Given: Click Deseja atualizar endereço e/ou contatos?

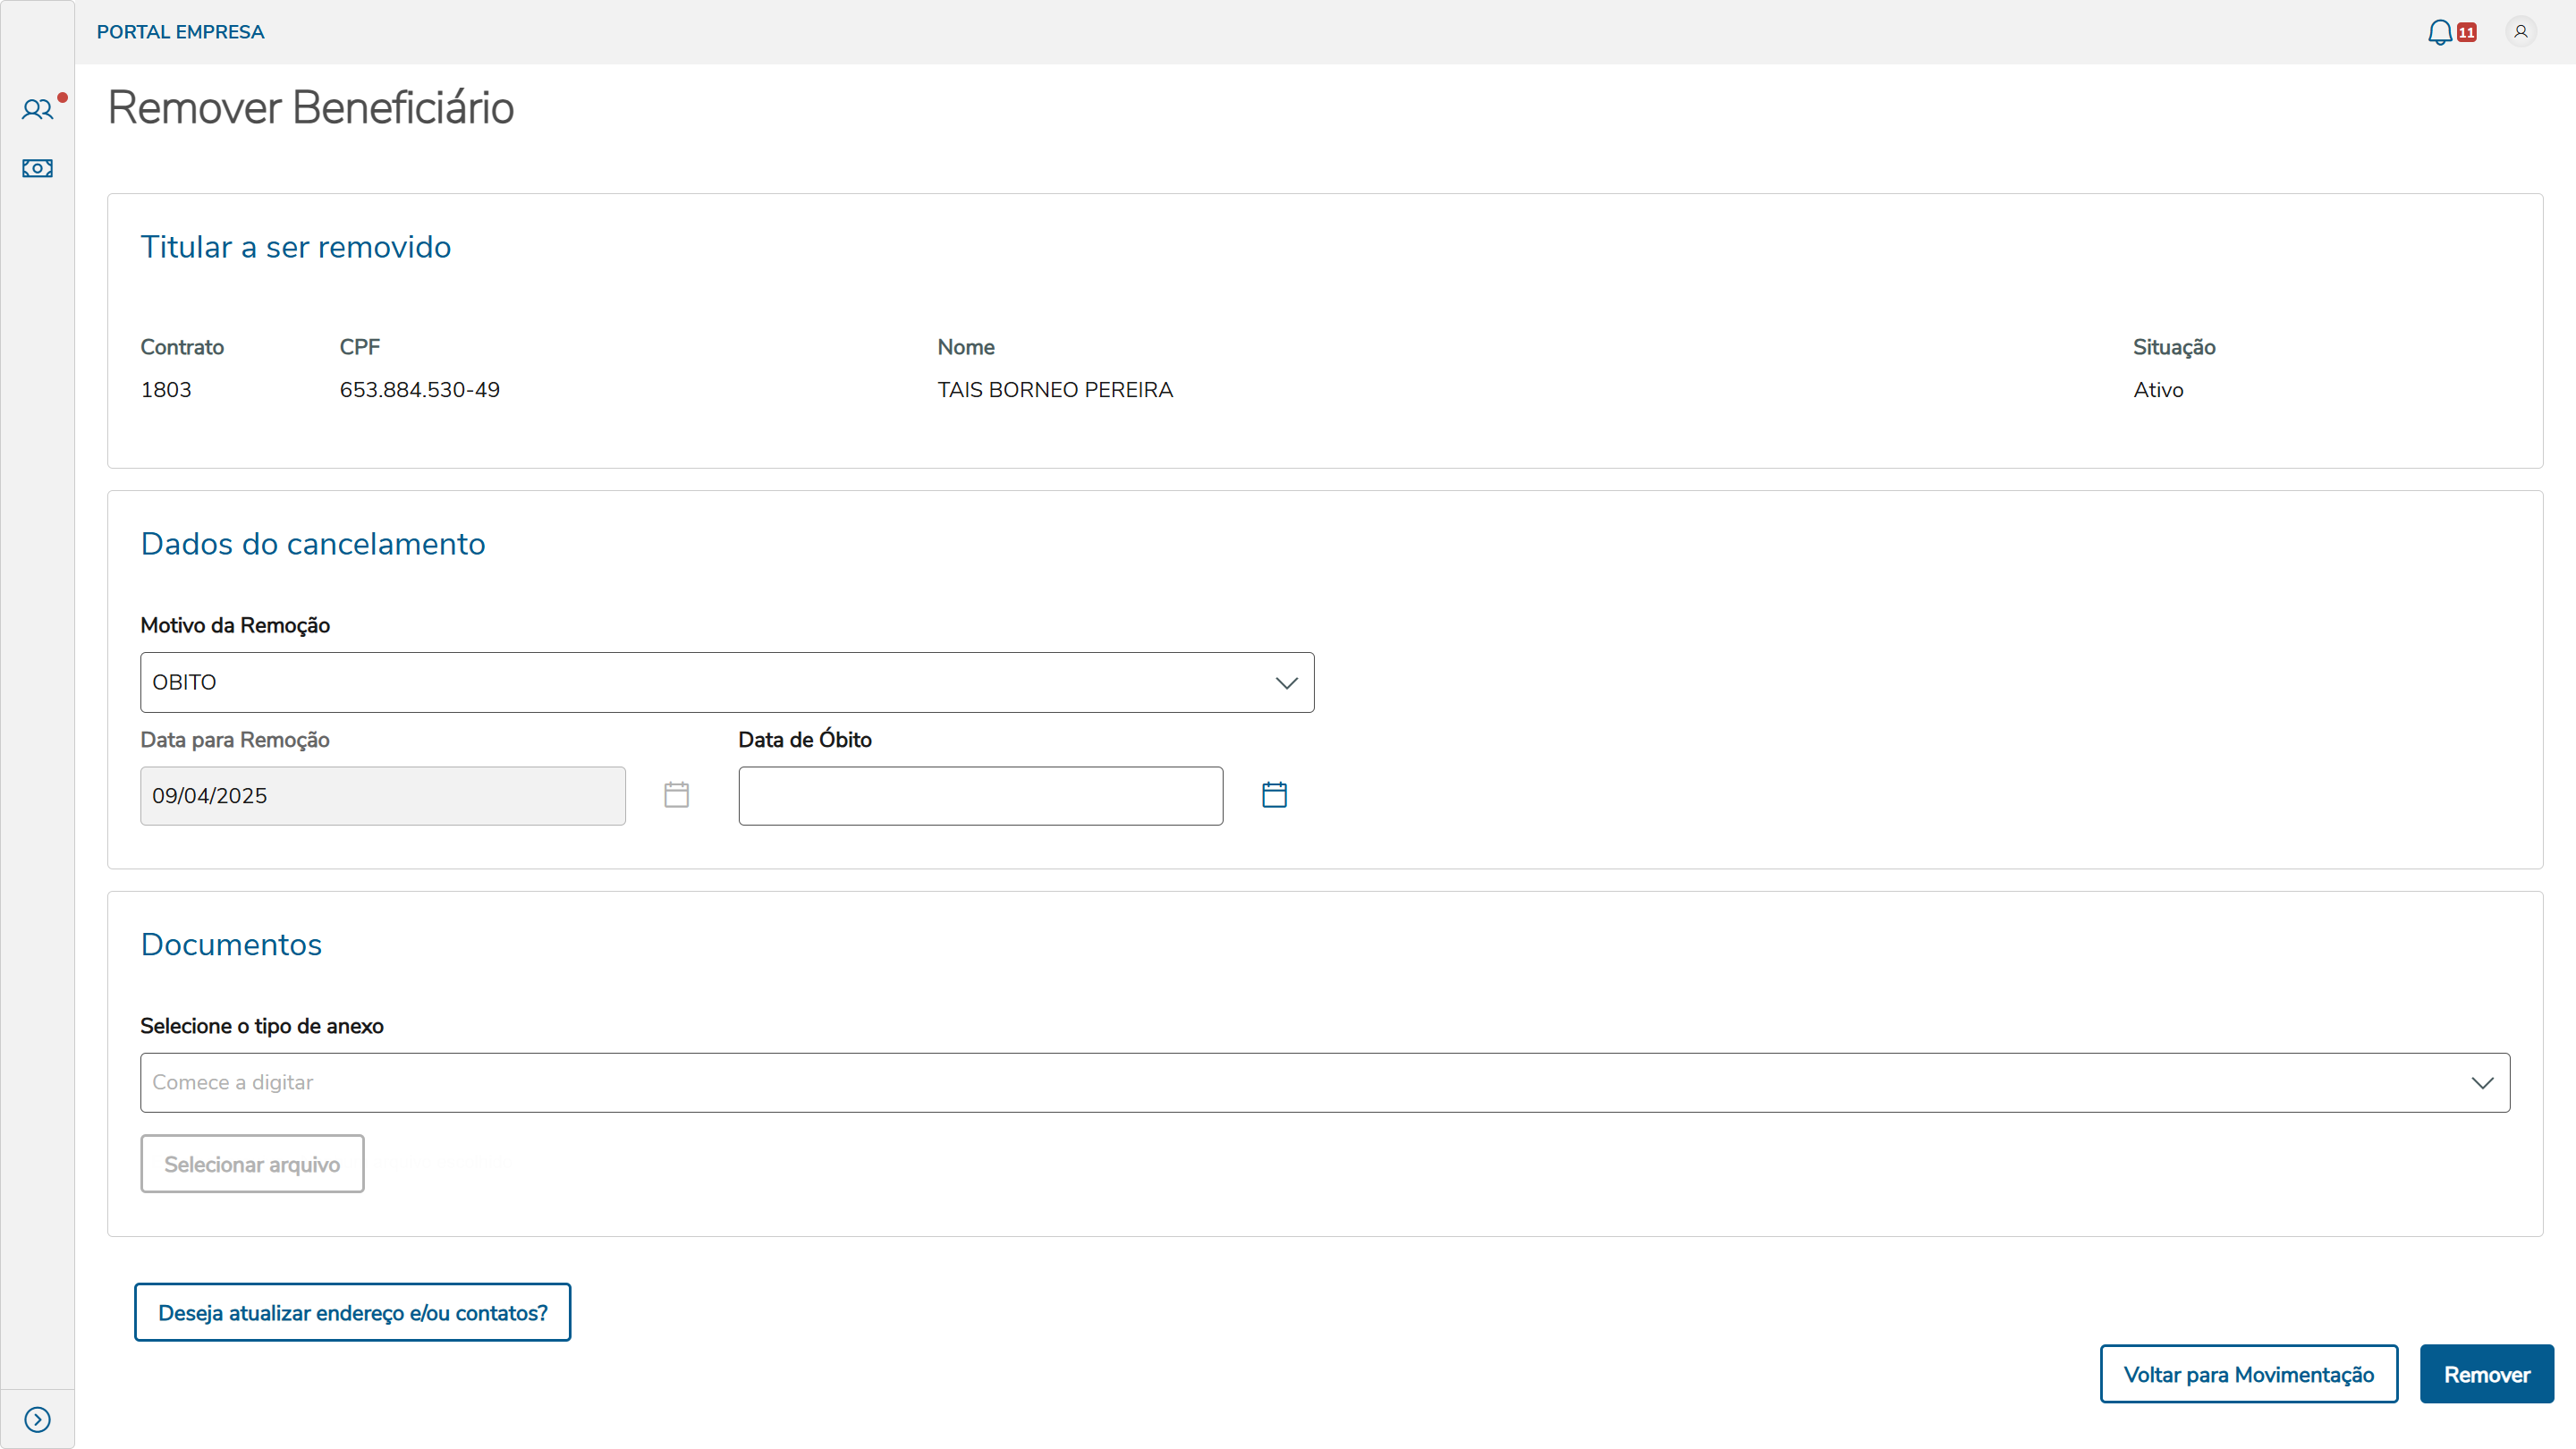Looking at the screenshot, I should pyautogui.click(x=352, y=1312).
